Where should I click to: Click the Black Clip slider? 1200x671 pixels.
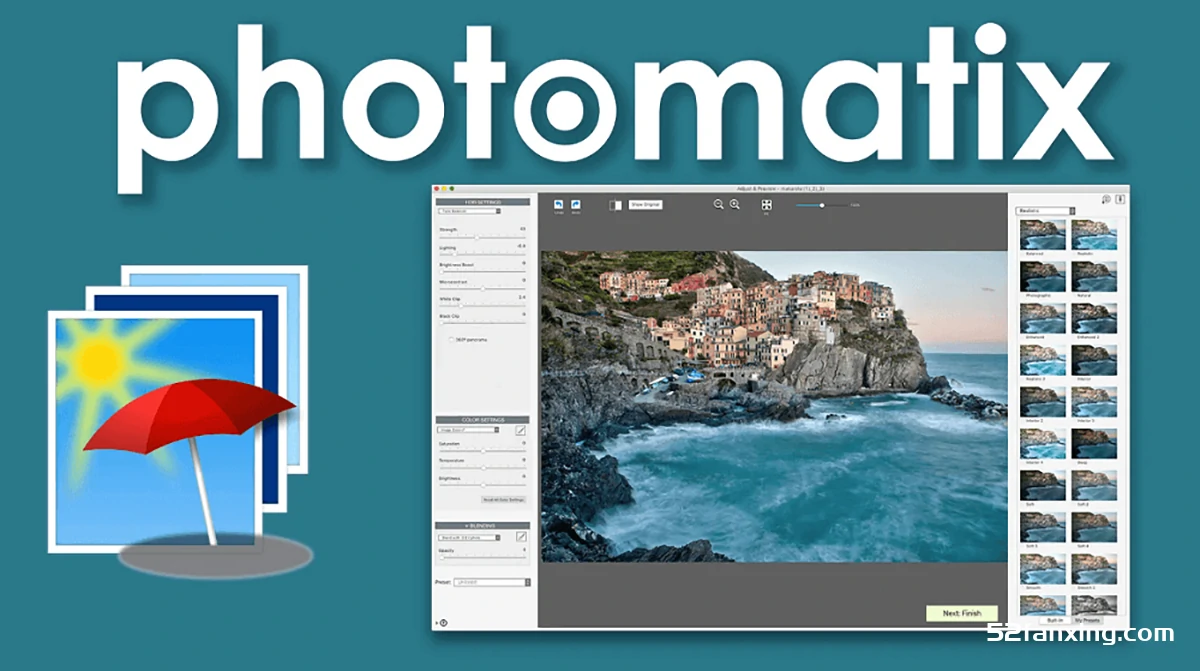click(x=482, y=323)
